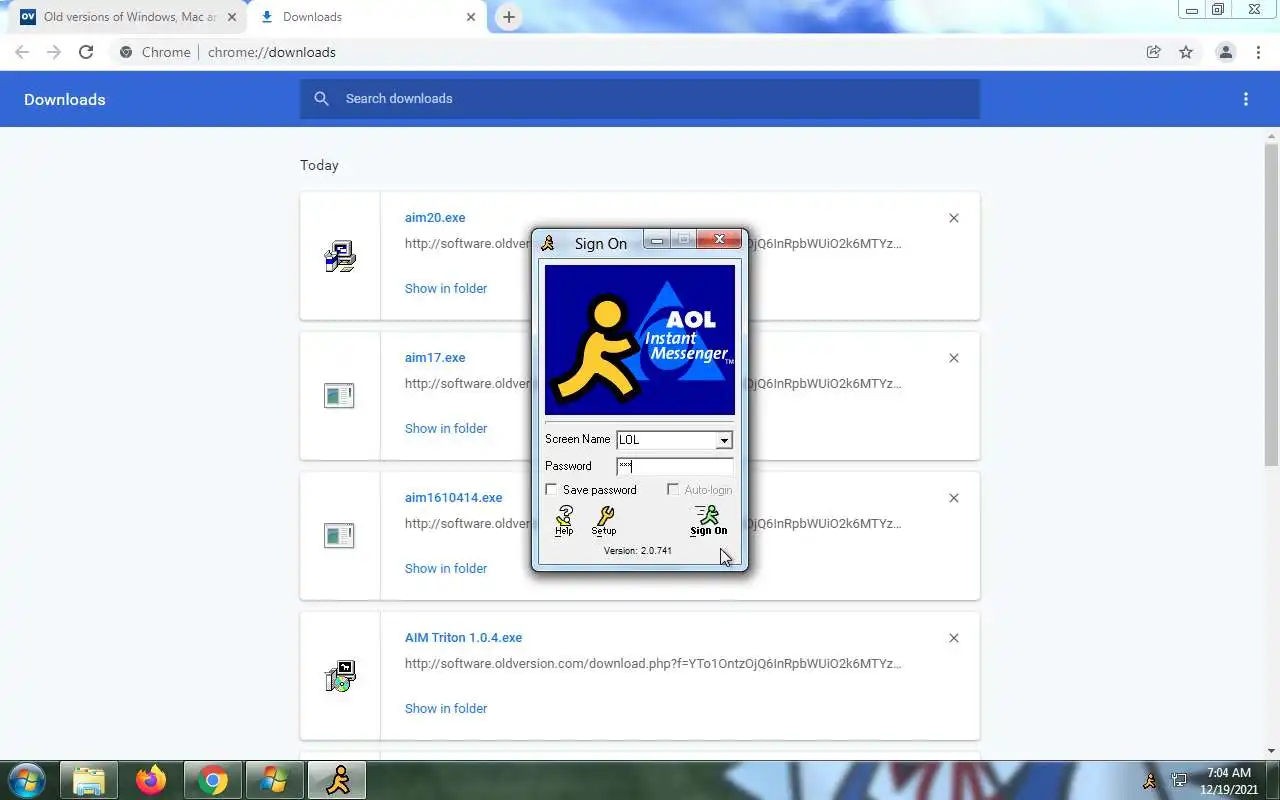
Task: Open Setup wrench icon in AIM window
Action: click(x=604, y=520)
